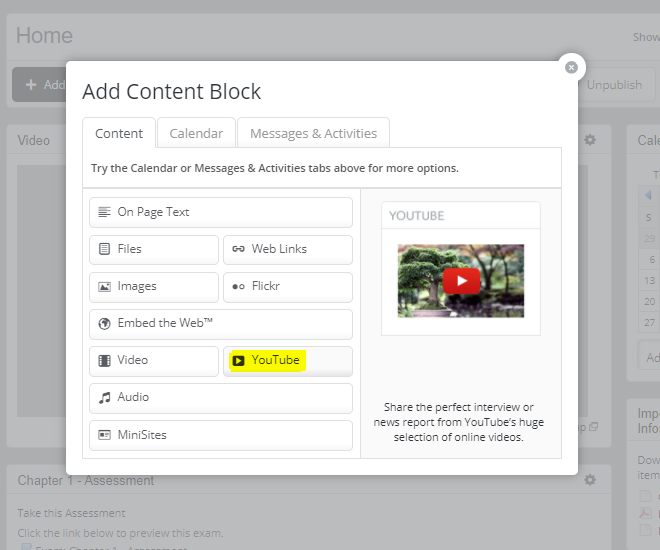Choose the Web Links block
This screenshot has width=660, height=550.
click(x=288, y=249)
